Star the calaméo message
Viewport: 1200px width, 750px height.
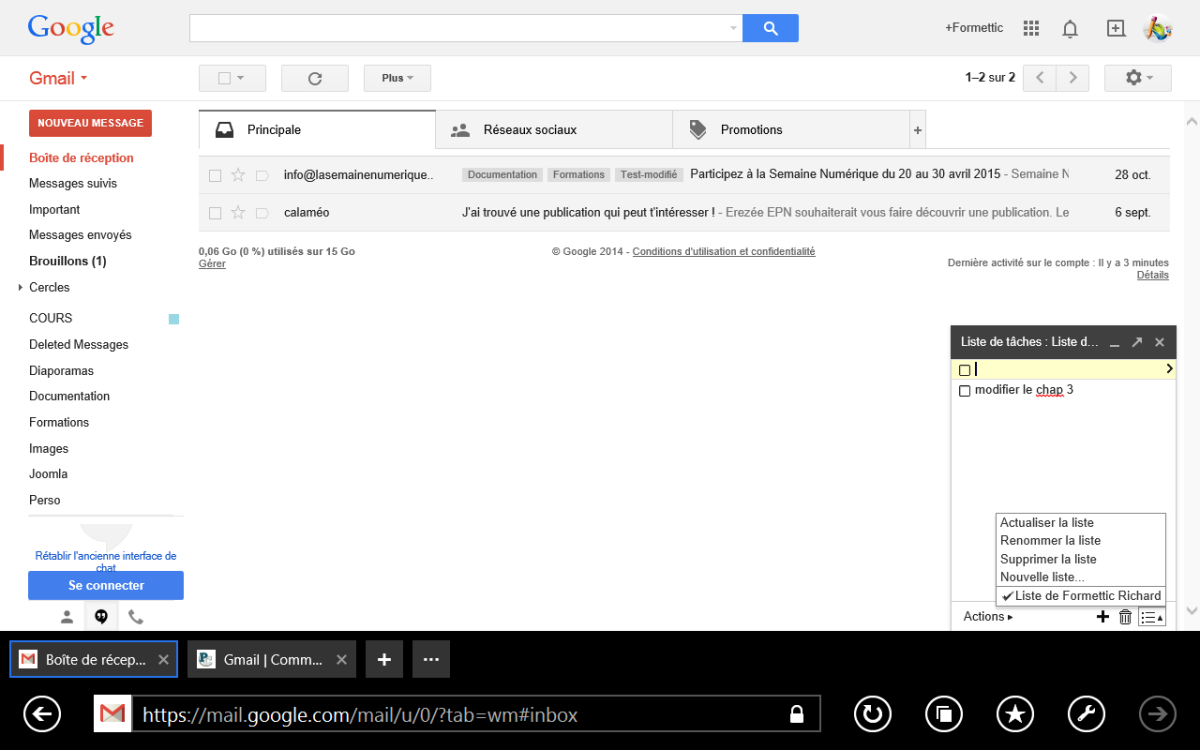(238, 212)
